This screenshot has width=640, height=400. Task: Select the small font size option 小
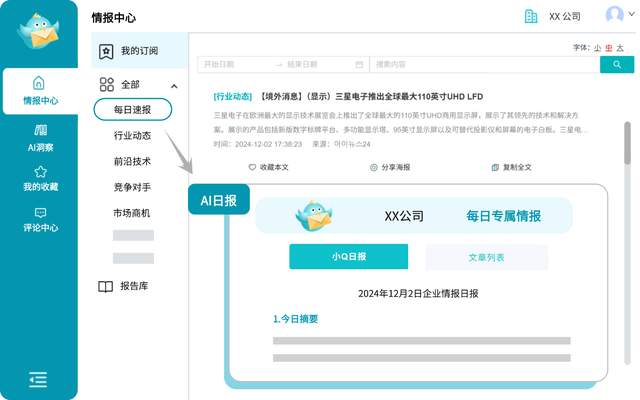coord(597,47)
